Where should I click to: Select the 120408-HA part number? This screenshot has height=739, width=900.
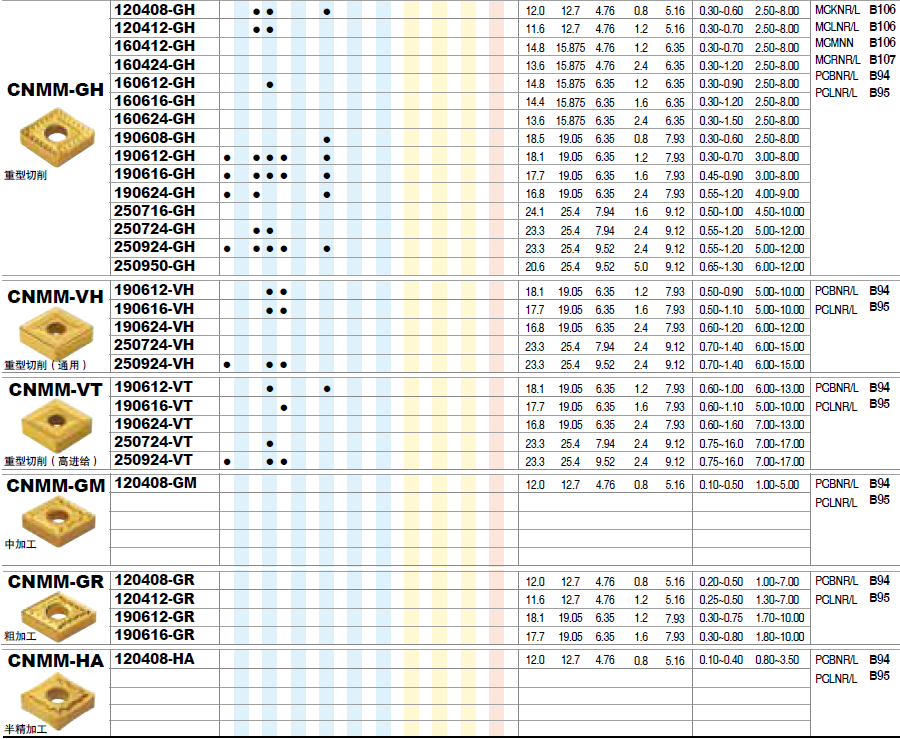(155, 659)
